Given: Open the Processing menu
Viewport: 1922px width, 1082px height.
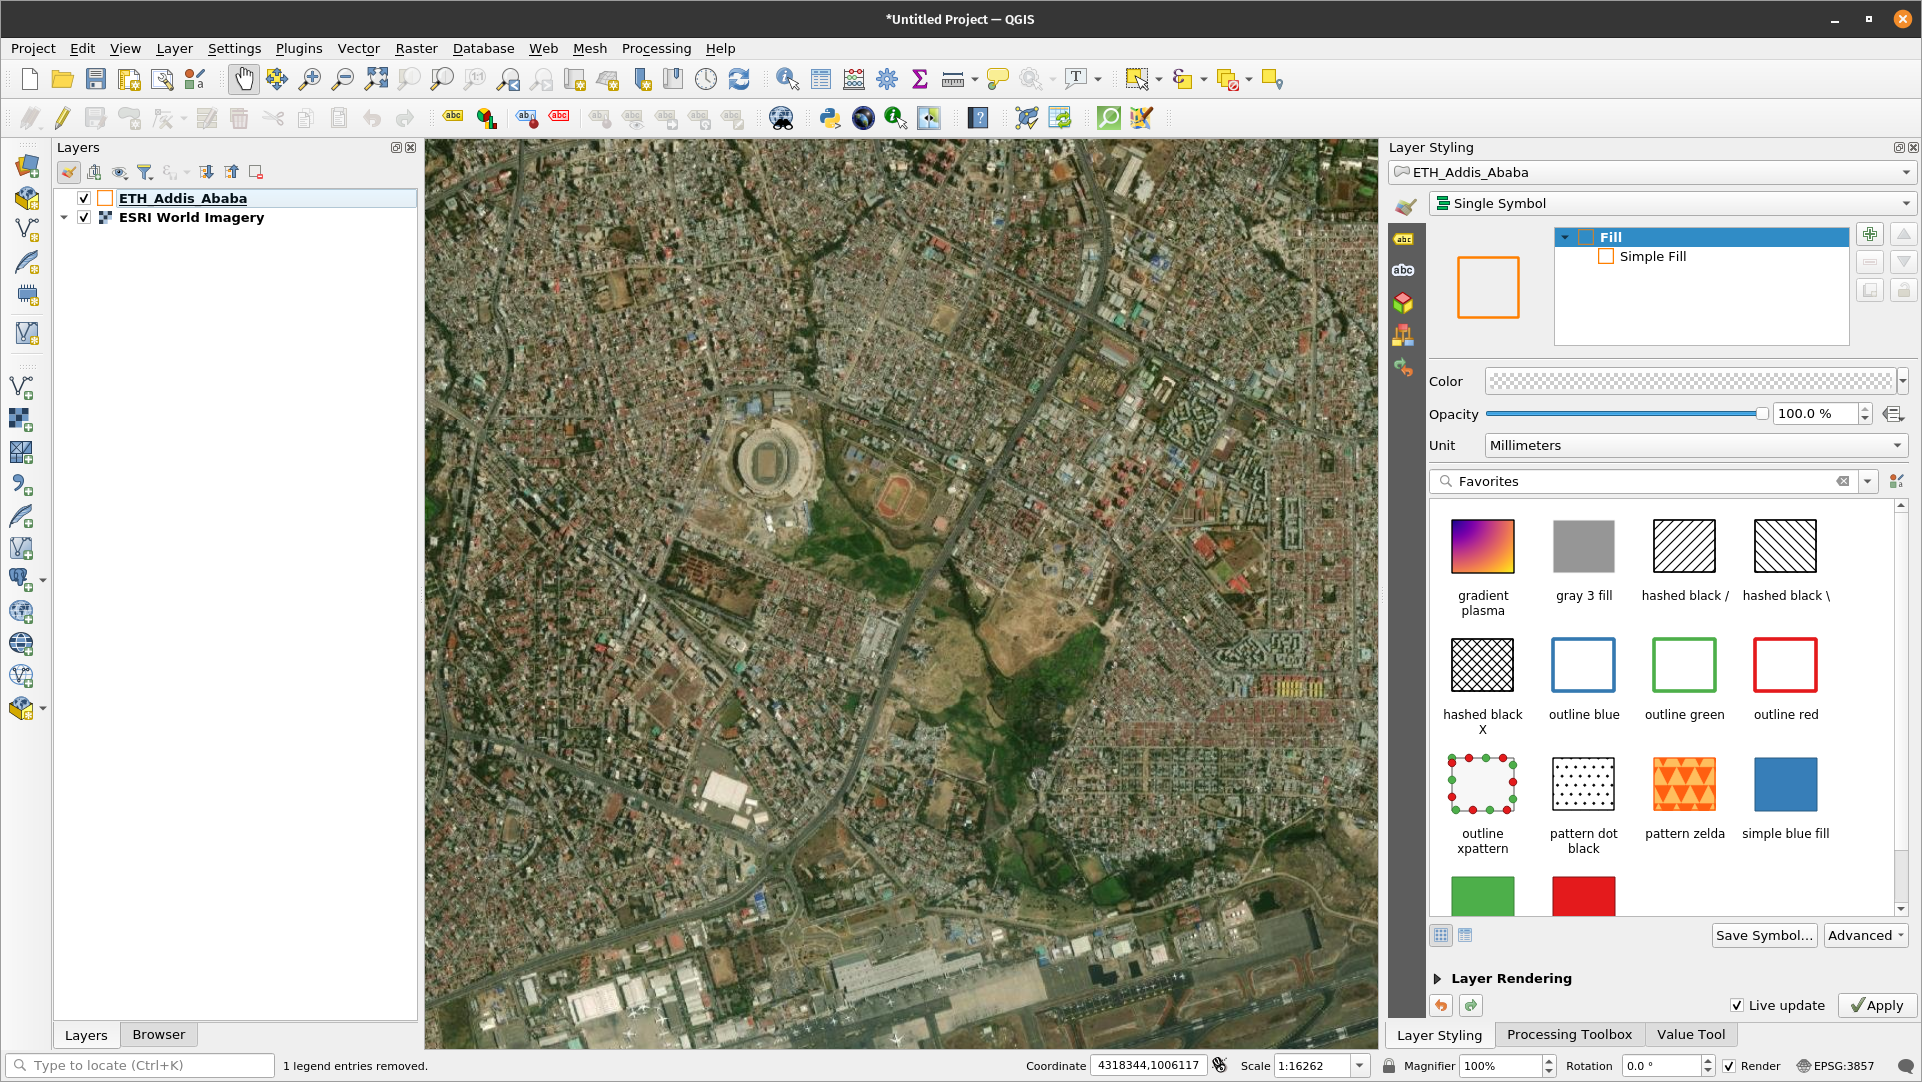Looking at the screenshot, I should coord(656,48).
